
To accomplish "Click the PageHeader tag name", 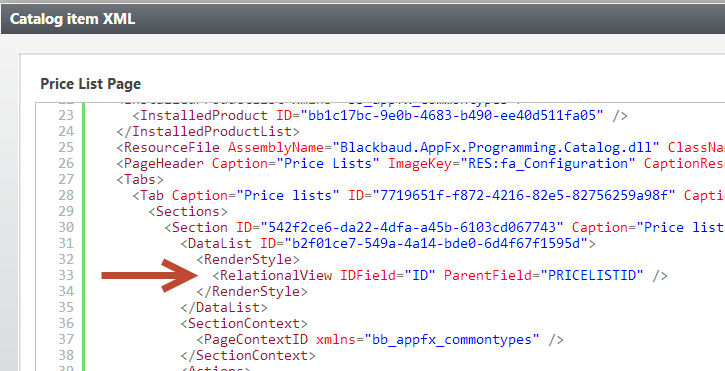I will pyautogui.click(x=164, y=163).
